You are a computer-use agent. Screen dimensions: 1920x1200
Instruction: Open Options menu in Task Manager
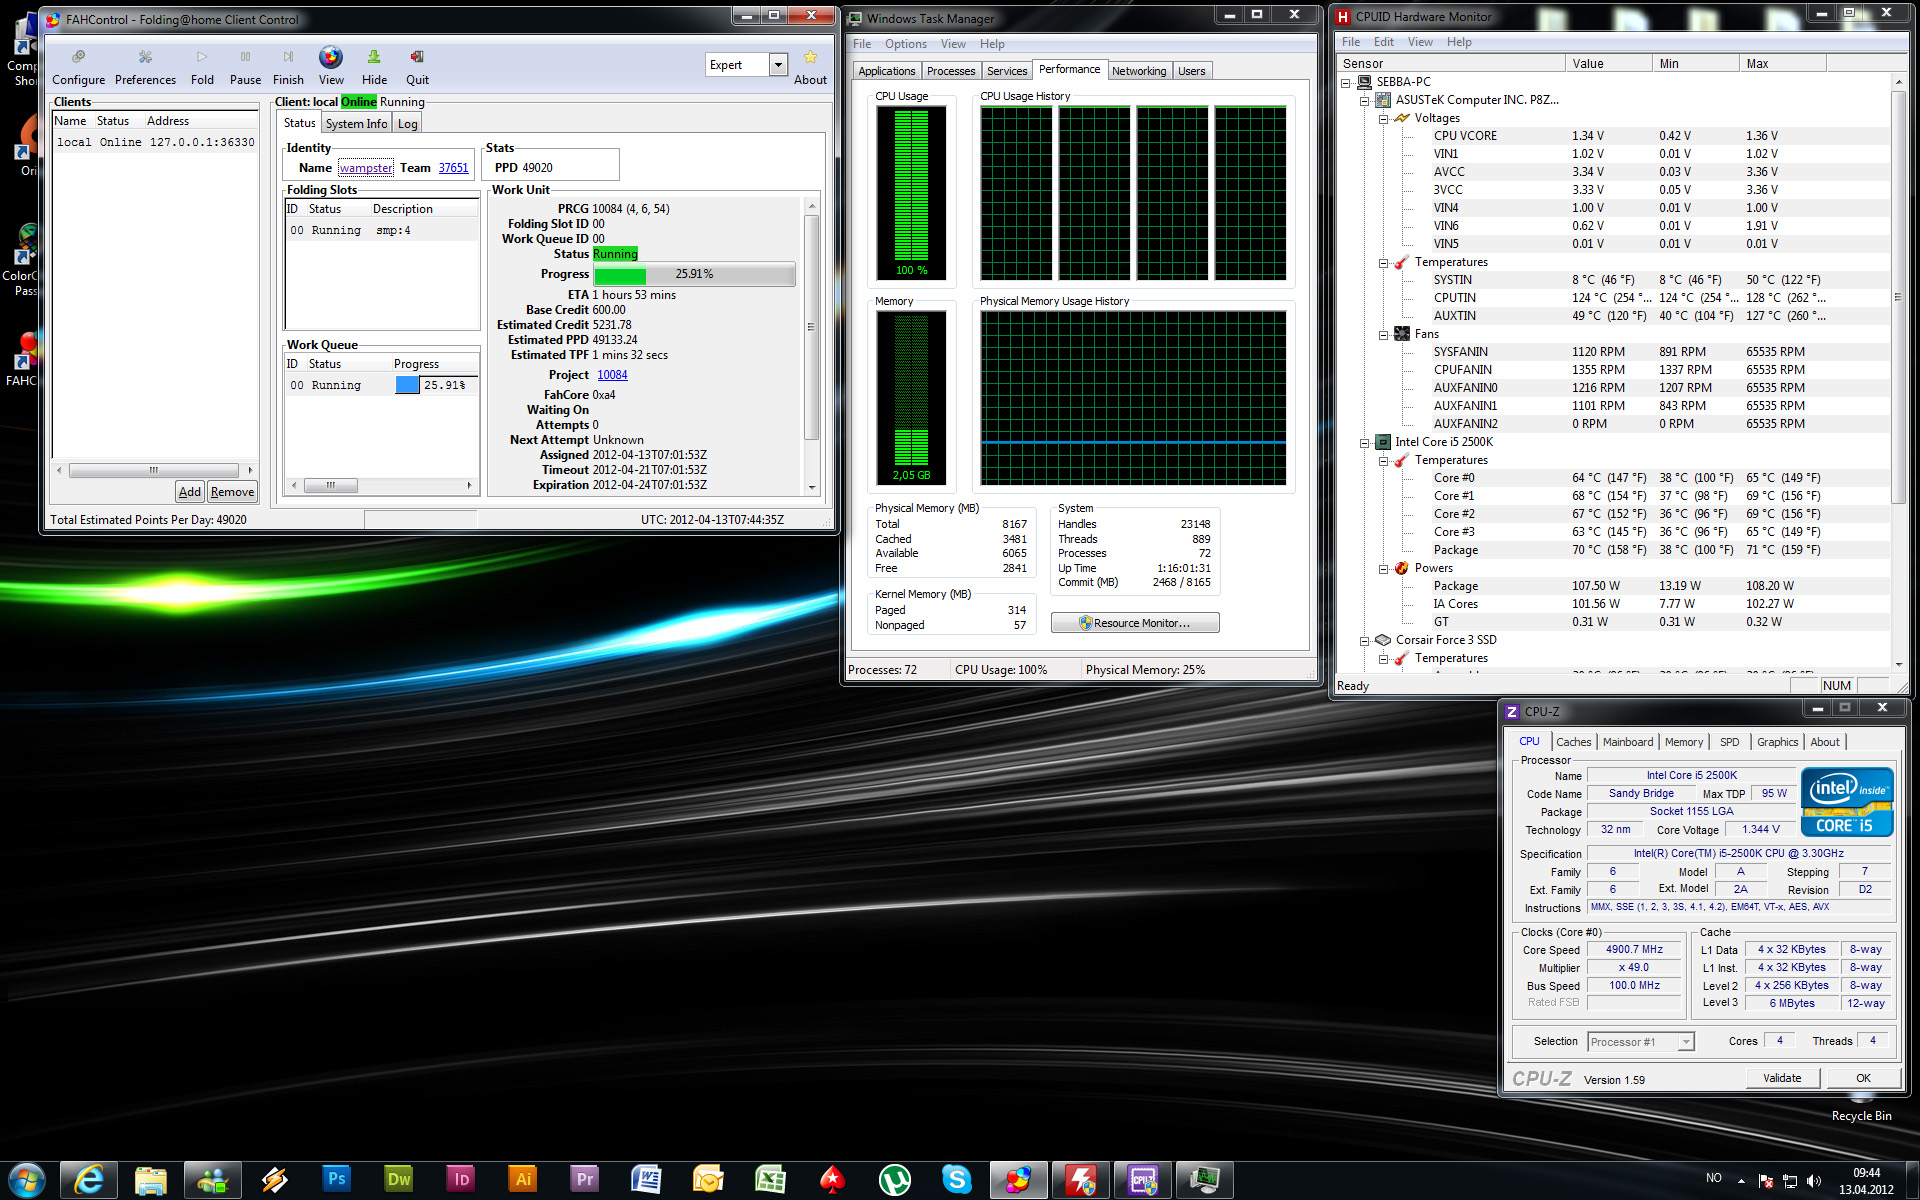[x=905, y=44]
